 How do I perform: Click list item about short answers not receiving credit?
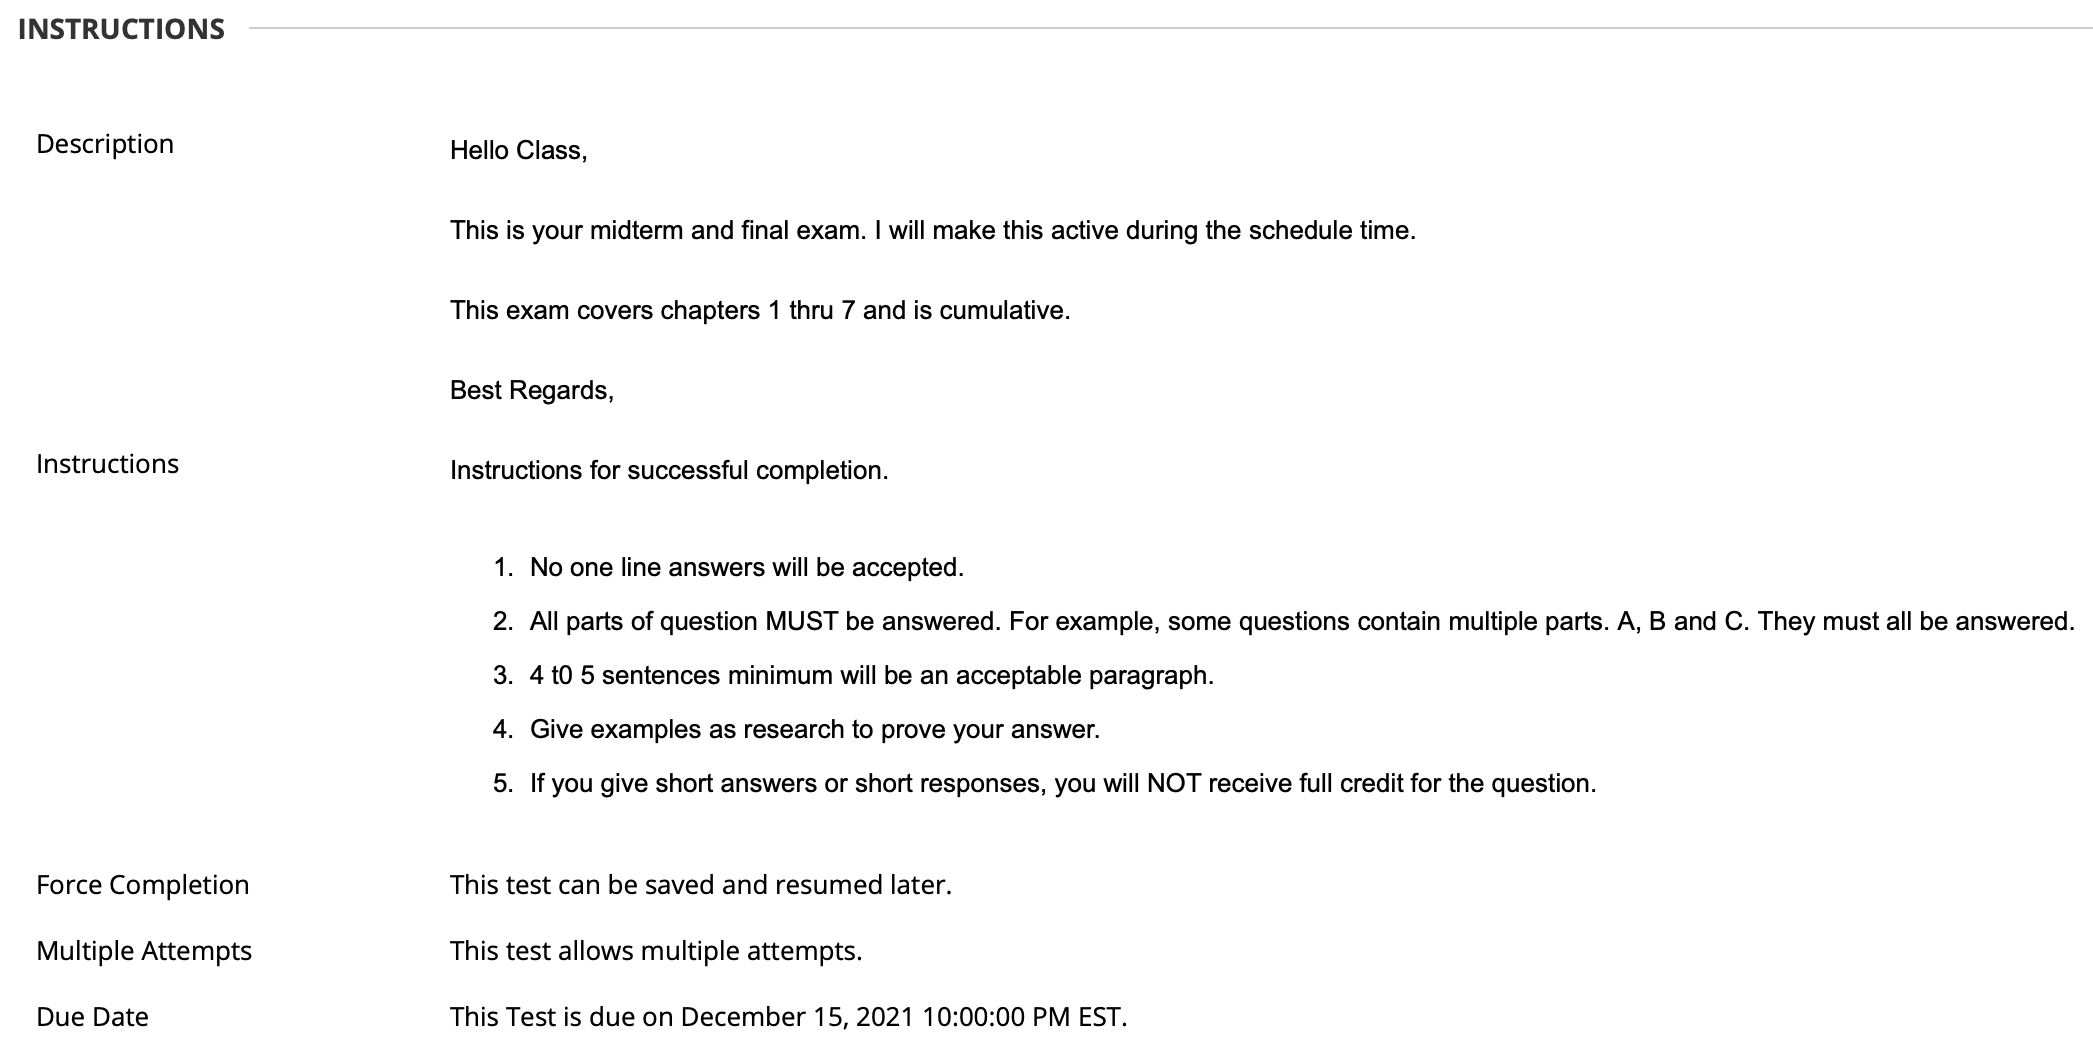[1063, 784]
